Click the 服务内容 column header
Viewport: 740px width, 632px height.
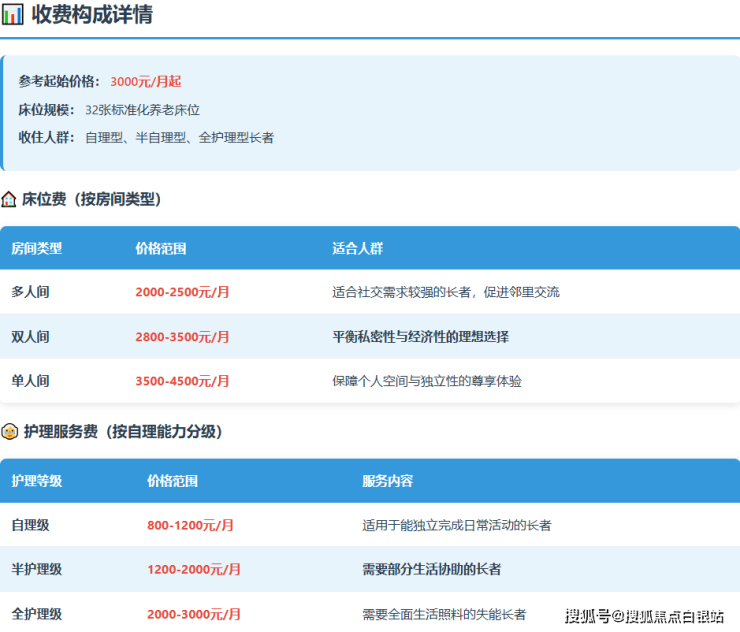pyautogui.click(x=388, y=481)
